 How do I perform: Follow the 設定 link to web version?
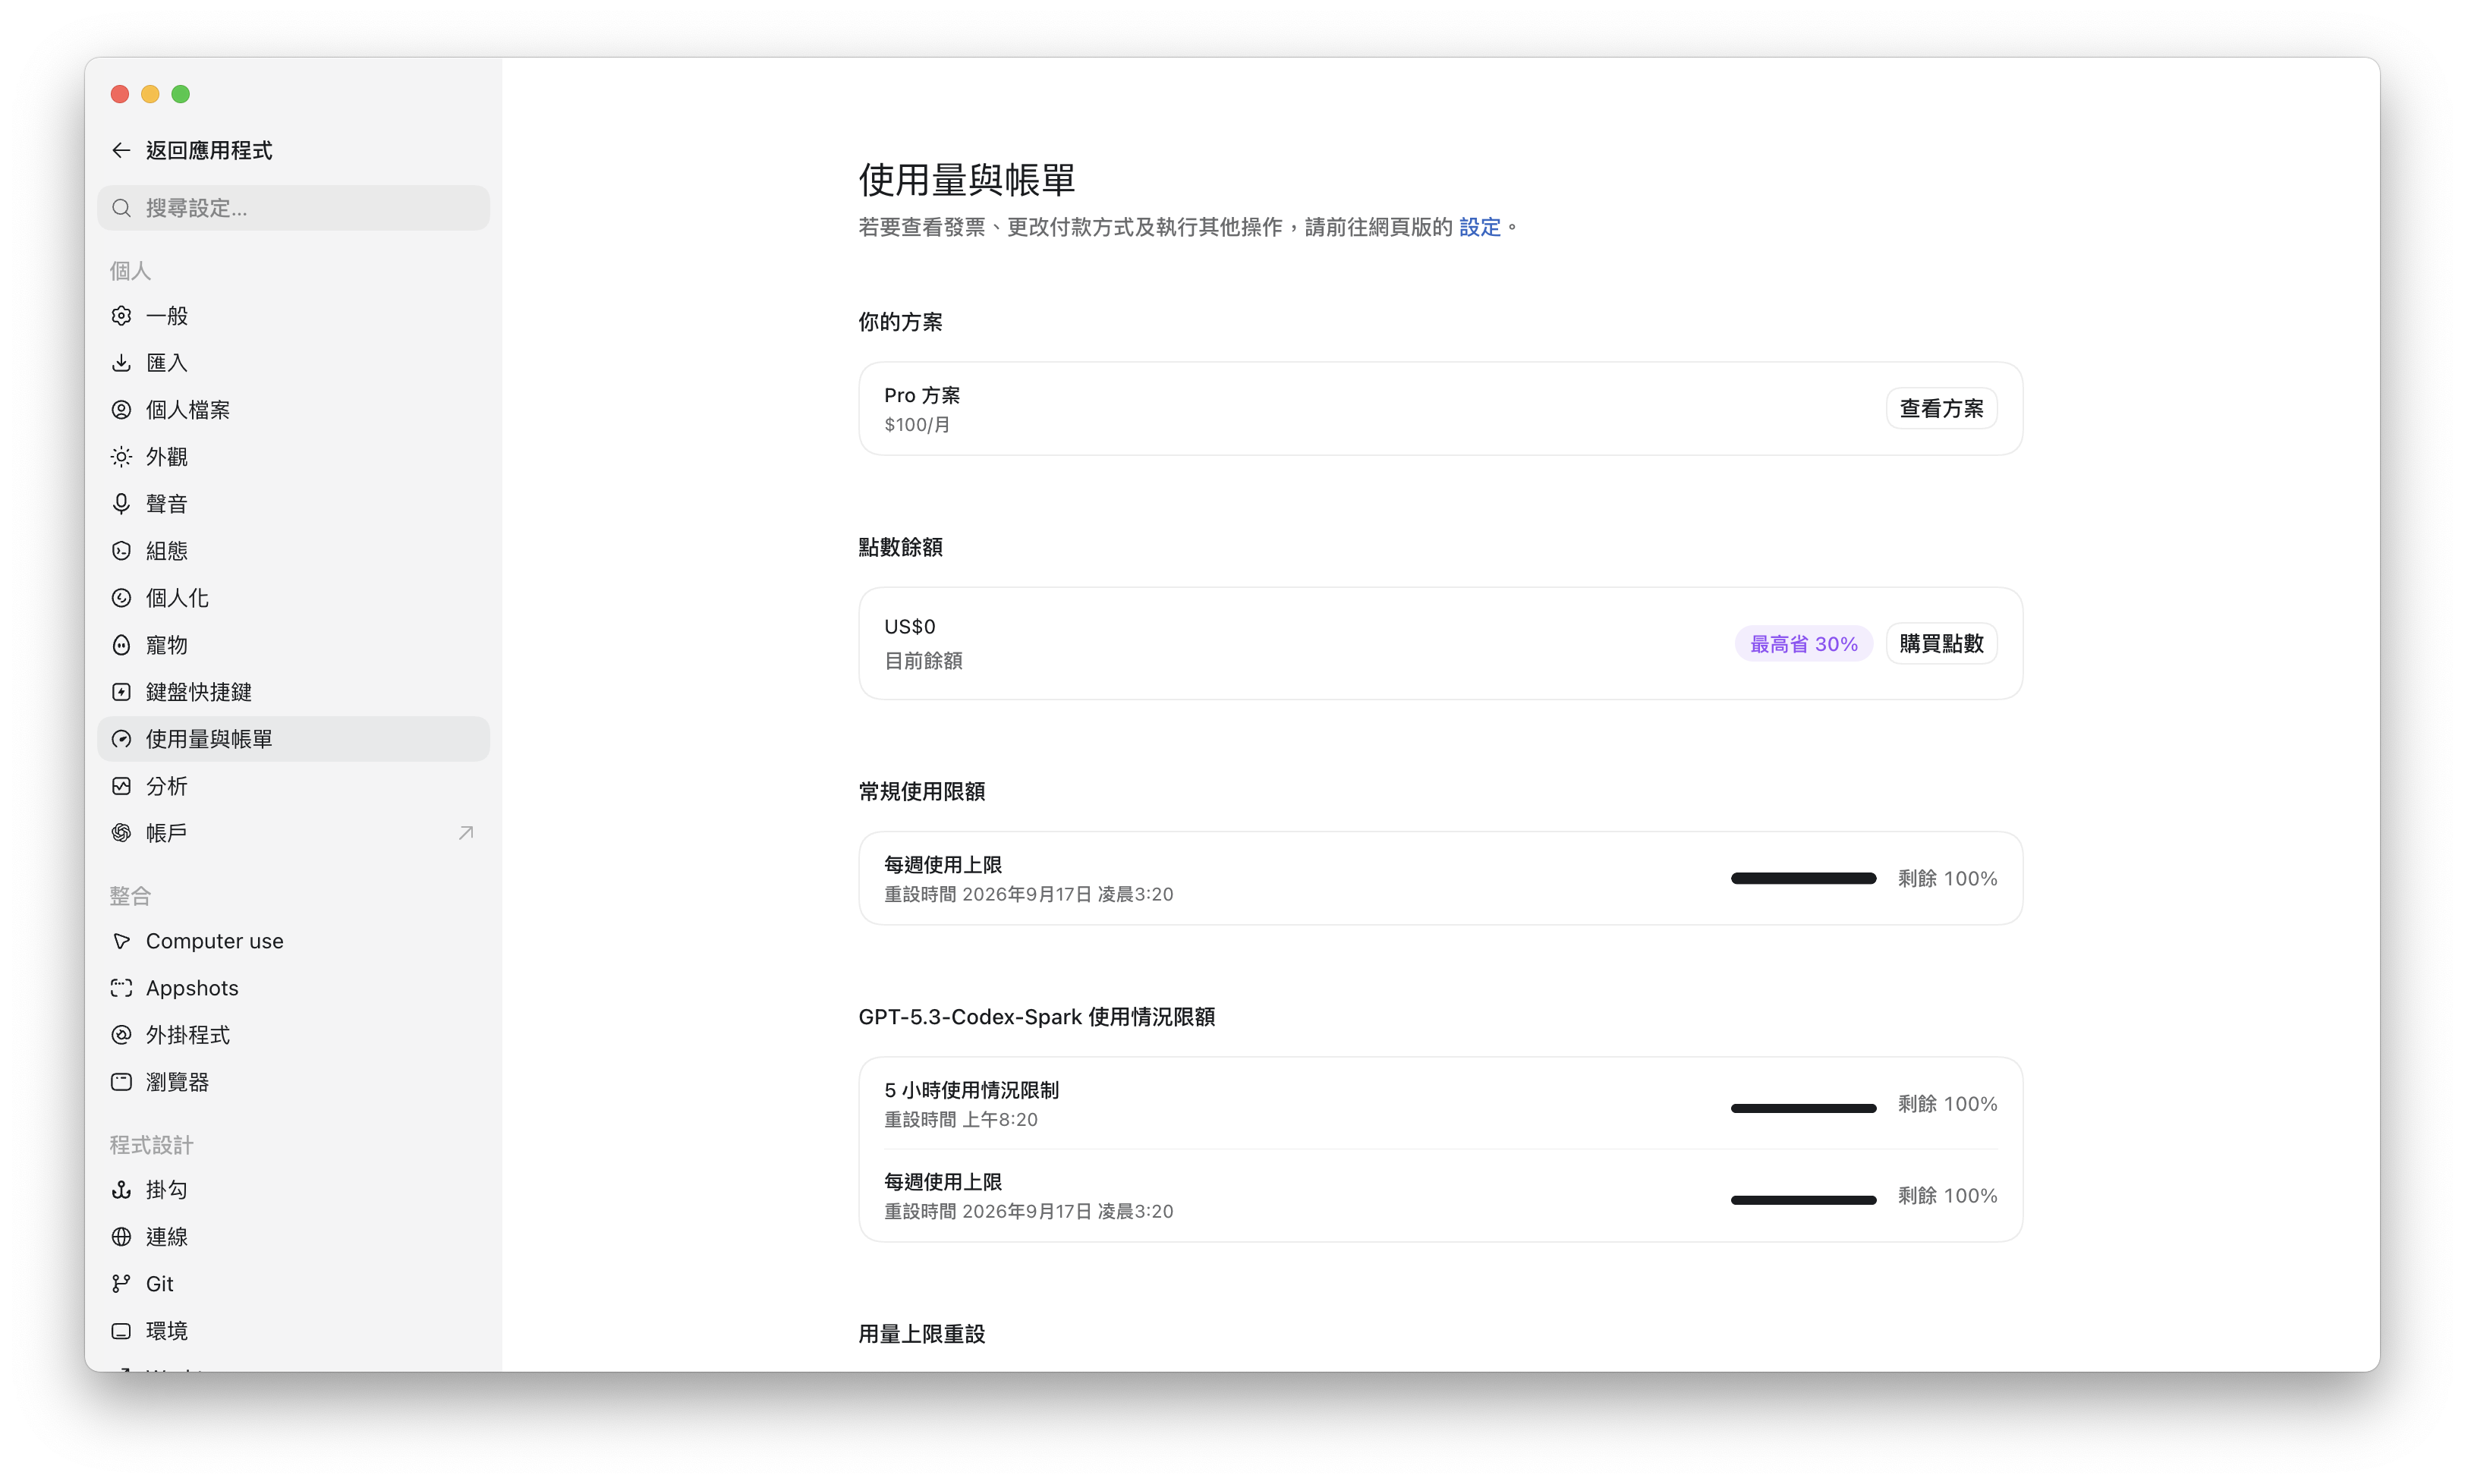[1479, 227]
